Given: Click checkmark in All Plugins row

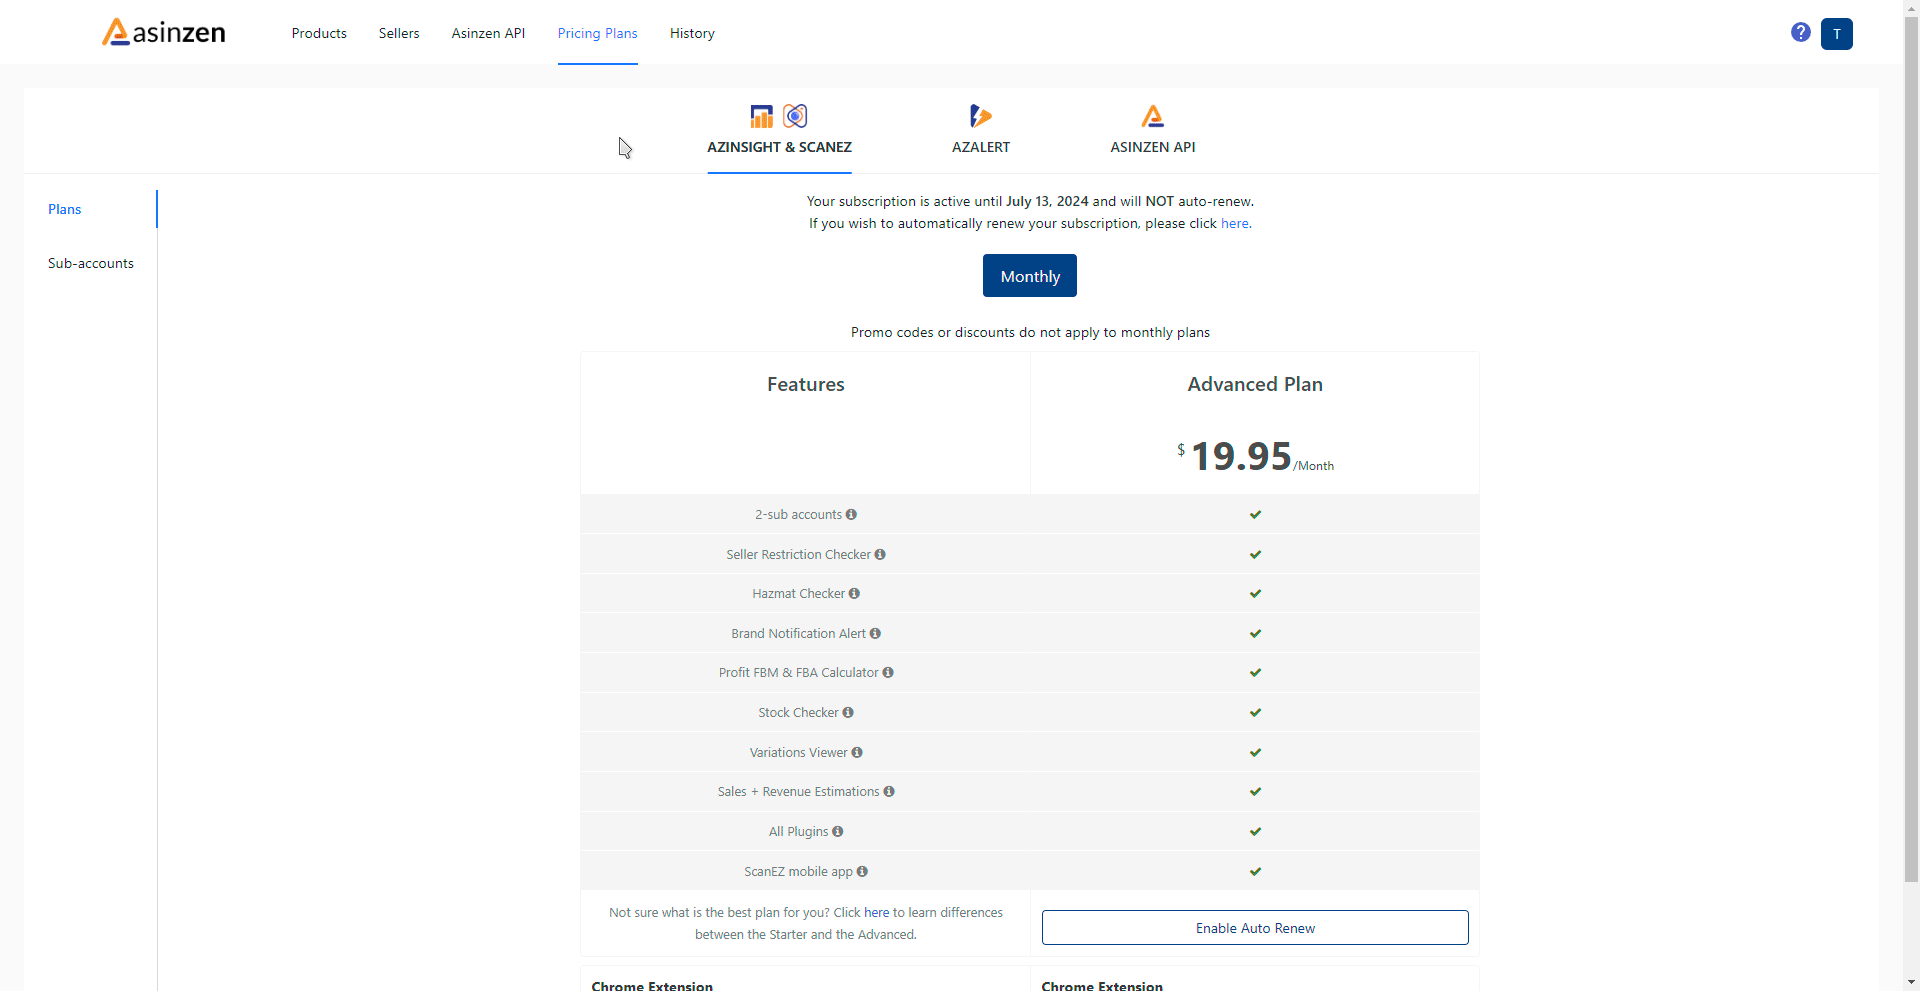Looking at the screenshot, I should (1255, 831).
